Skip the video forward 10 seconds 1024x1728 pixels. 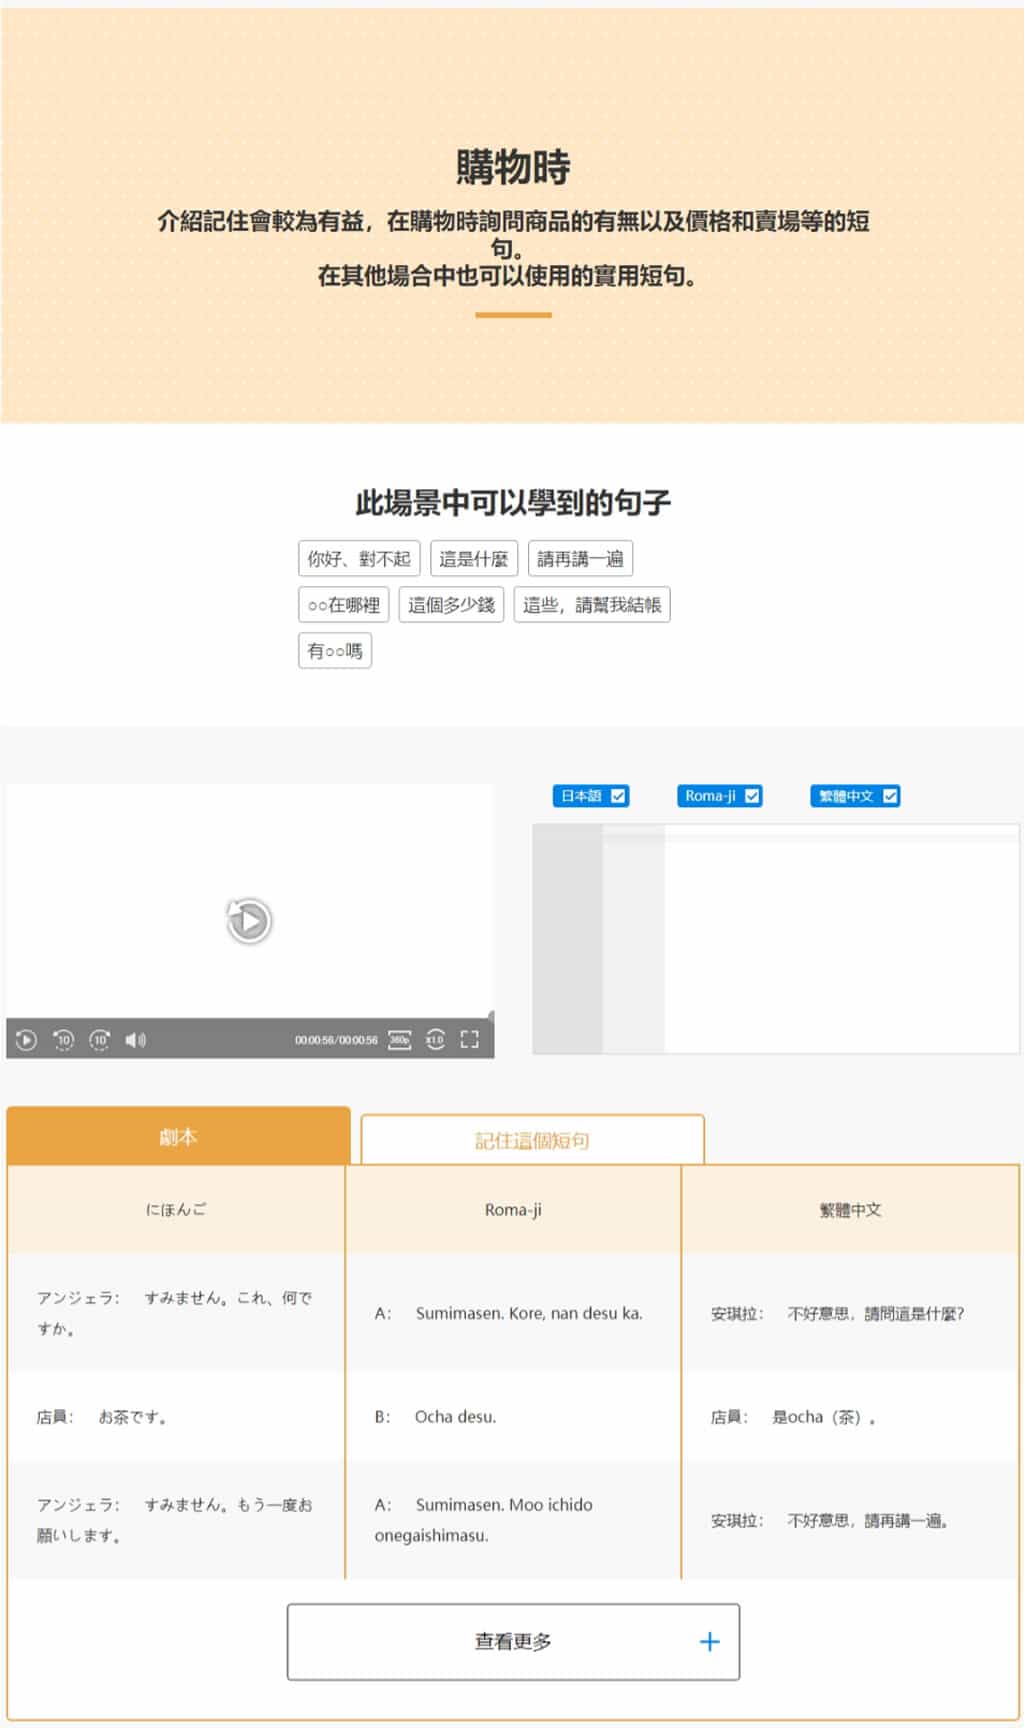[x=100, y=1040]
